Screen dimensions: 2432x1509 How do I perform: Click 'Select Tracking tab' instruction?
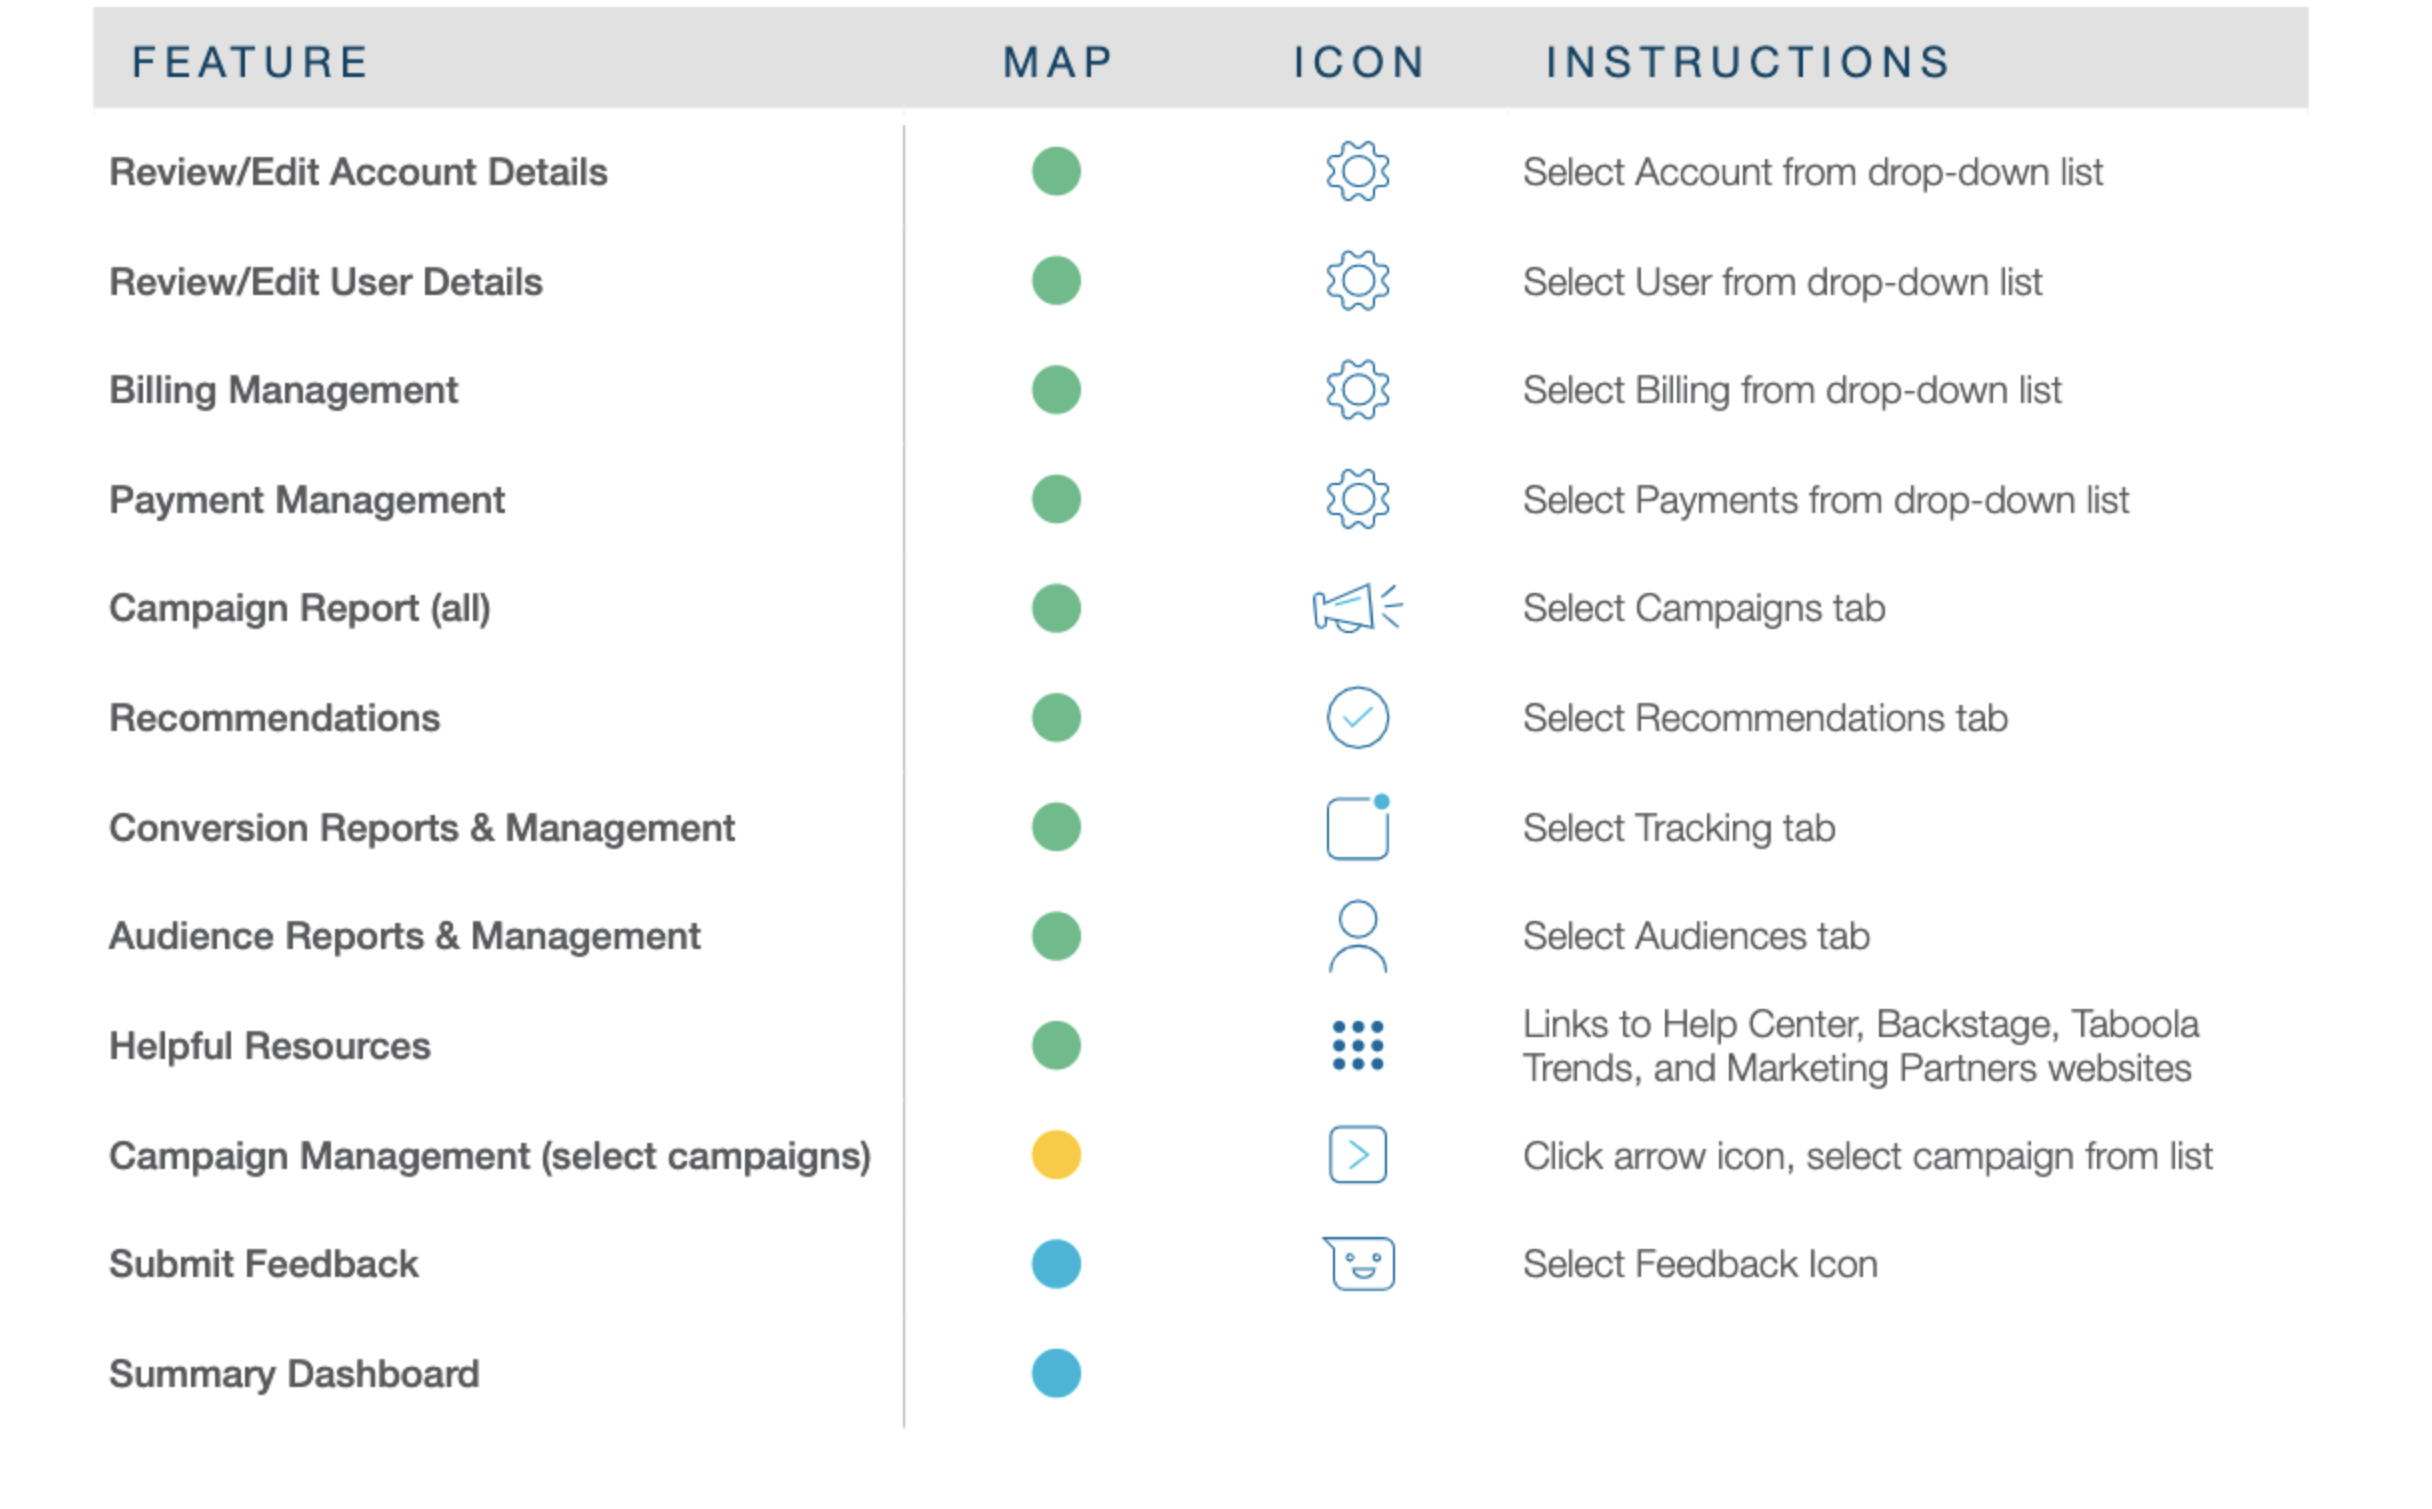pyautogui.click(x=1679, y=828)
